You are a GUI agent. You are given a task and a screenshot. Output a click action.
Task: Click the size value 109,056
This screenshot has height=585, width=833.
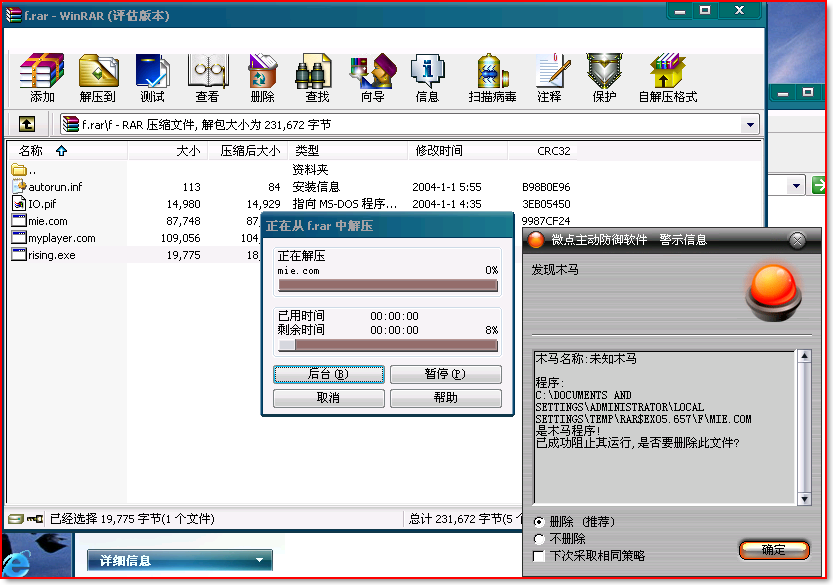click(181, 238)
